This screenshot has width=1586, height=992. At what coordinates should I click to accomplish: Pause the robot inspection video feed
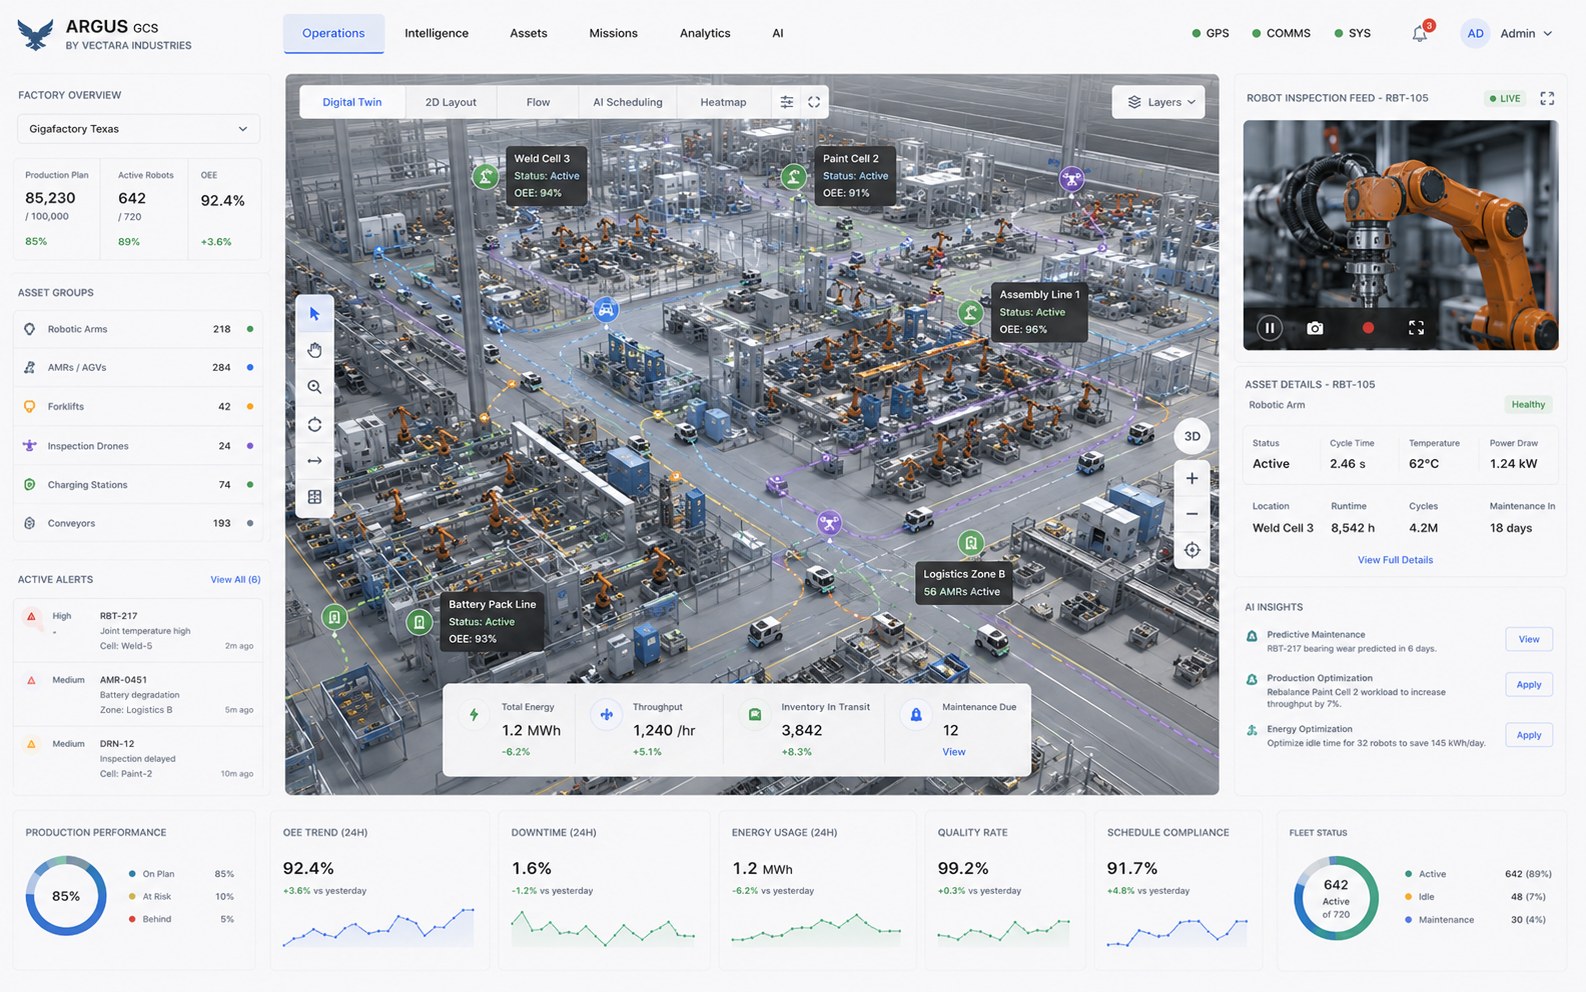pos(1270,328)
